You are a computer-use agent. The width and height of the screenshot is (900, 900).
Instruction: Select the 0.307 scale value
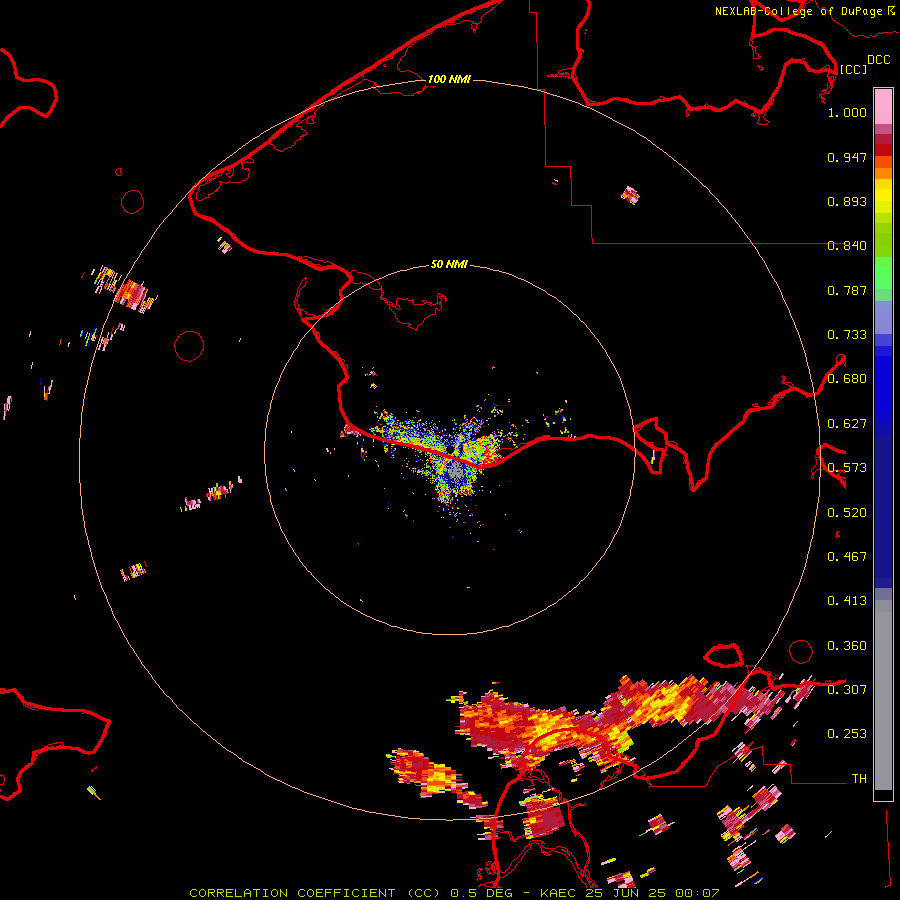[847, 690]
